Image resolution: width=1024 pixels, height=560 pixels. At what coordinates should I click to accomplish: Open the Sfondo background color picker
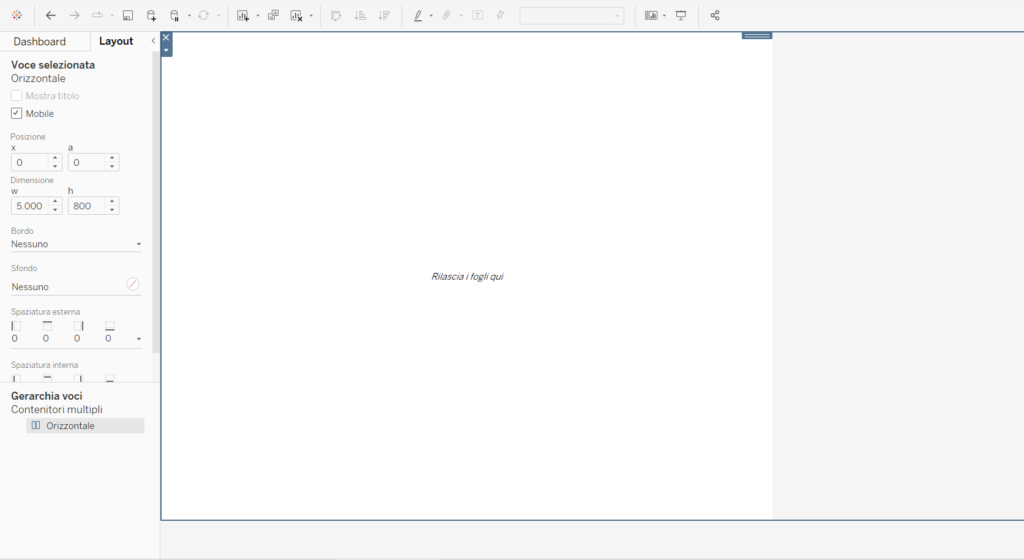click(132, 285)
